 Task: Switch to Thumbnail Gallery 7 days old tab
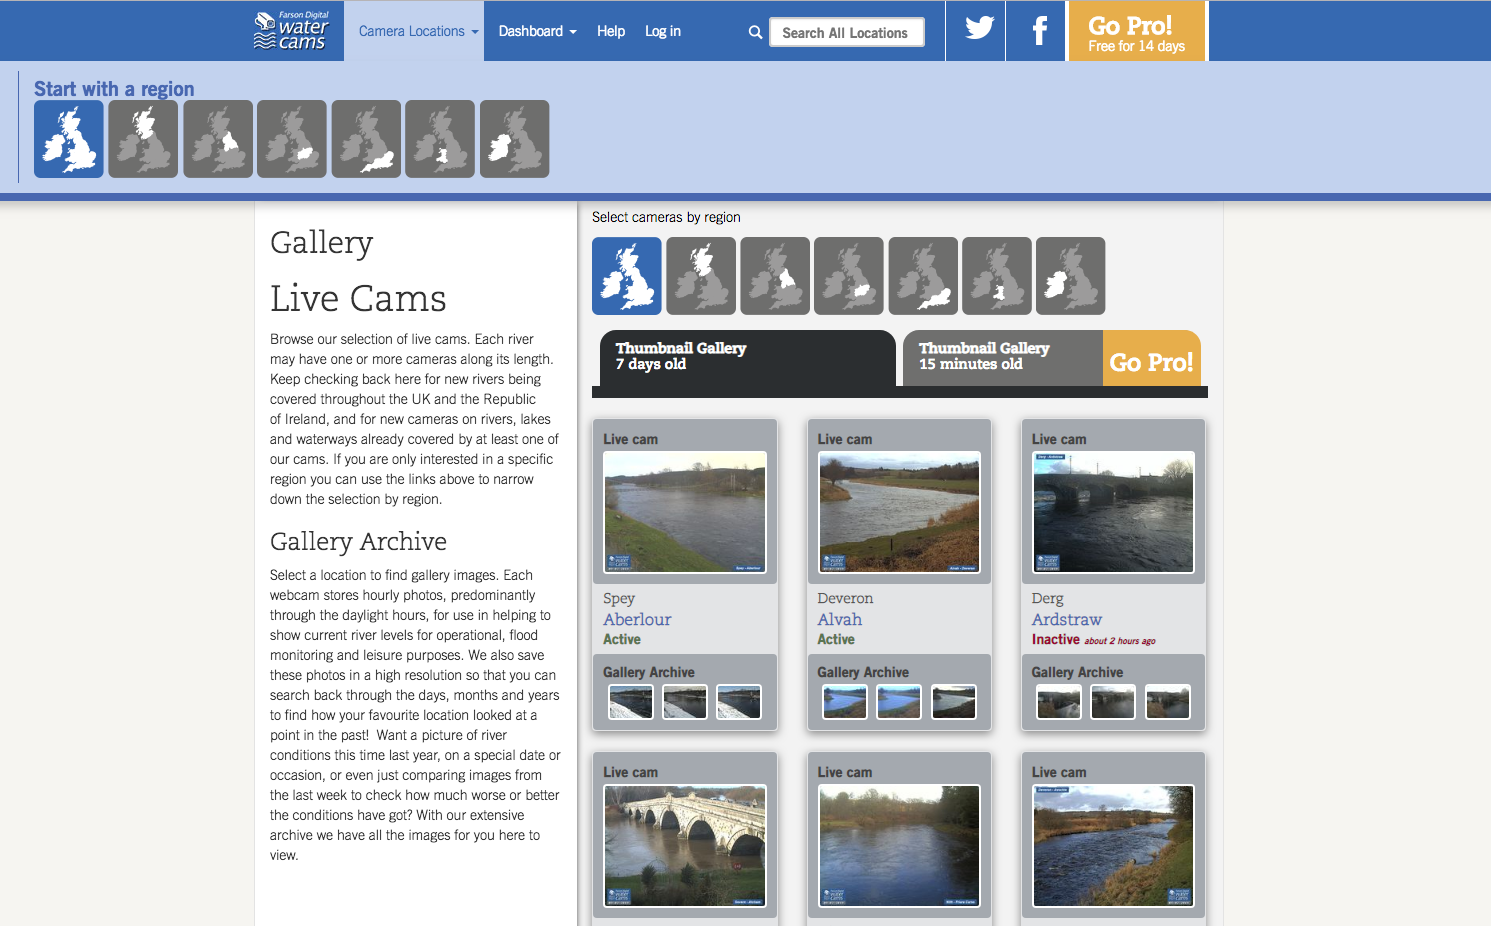pyautogui.click(x=746, y=357)
